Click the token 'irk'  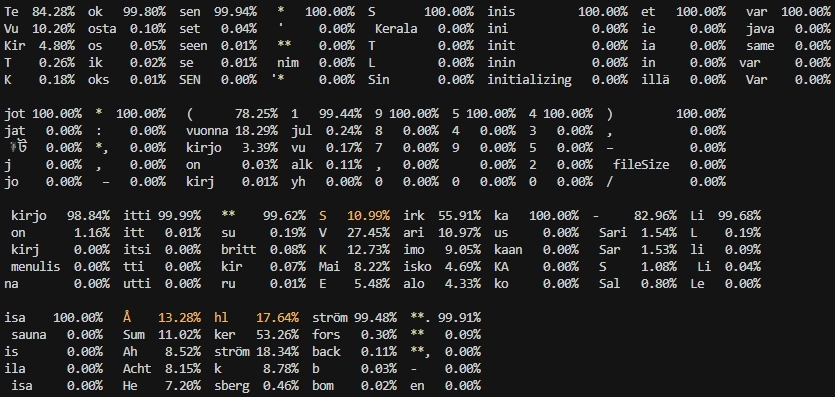414,216
